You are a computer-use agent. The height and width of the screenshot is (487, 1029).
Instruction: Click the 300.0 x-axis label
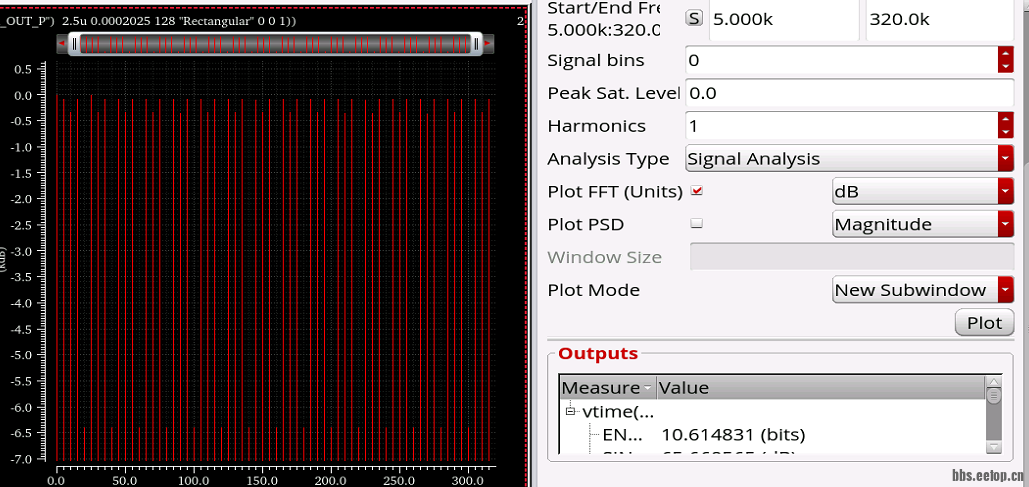click(468, 481)
